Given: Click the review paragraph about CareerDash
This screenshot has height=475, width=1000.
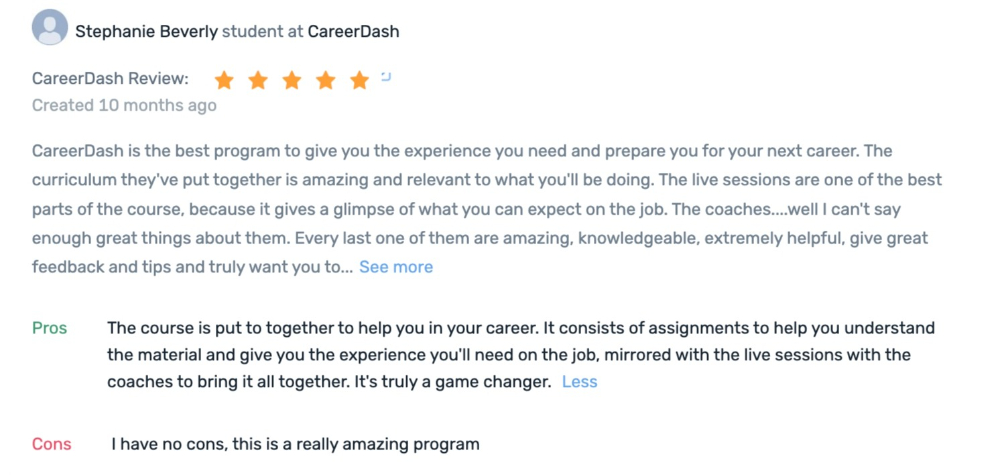Looking at the screenshot, I should 487,209.
